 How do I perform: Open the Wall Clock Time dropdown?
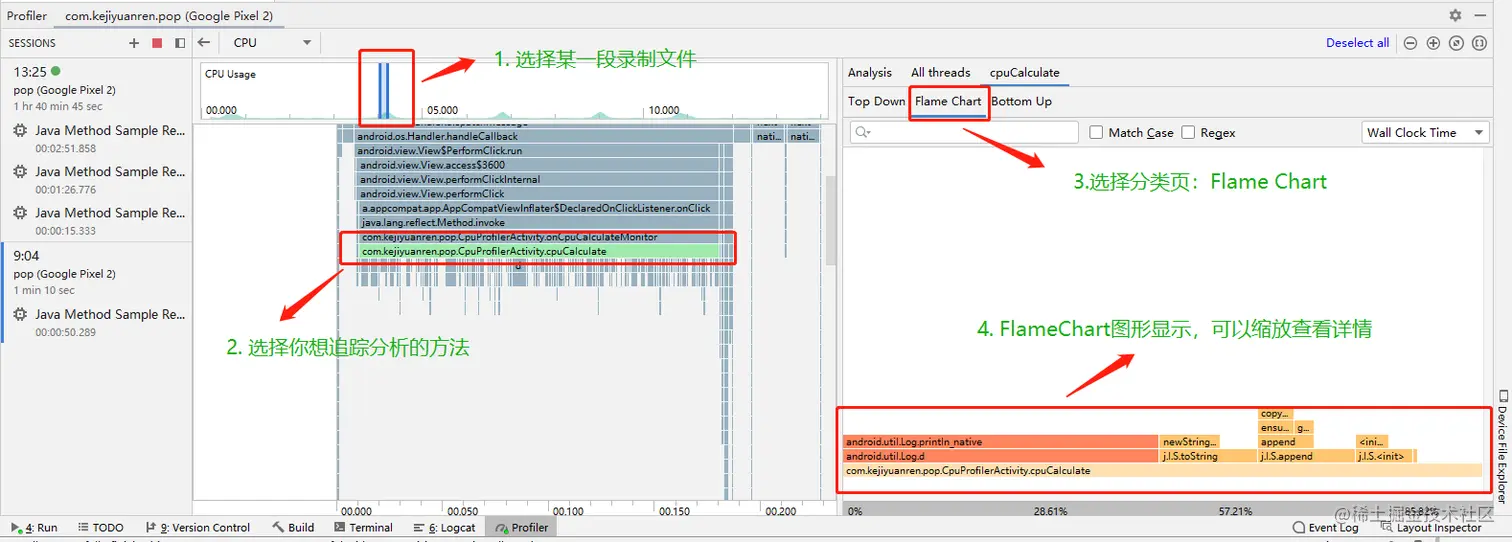coord(1426,132)
